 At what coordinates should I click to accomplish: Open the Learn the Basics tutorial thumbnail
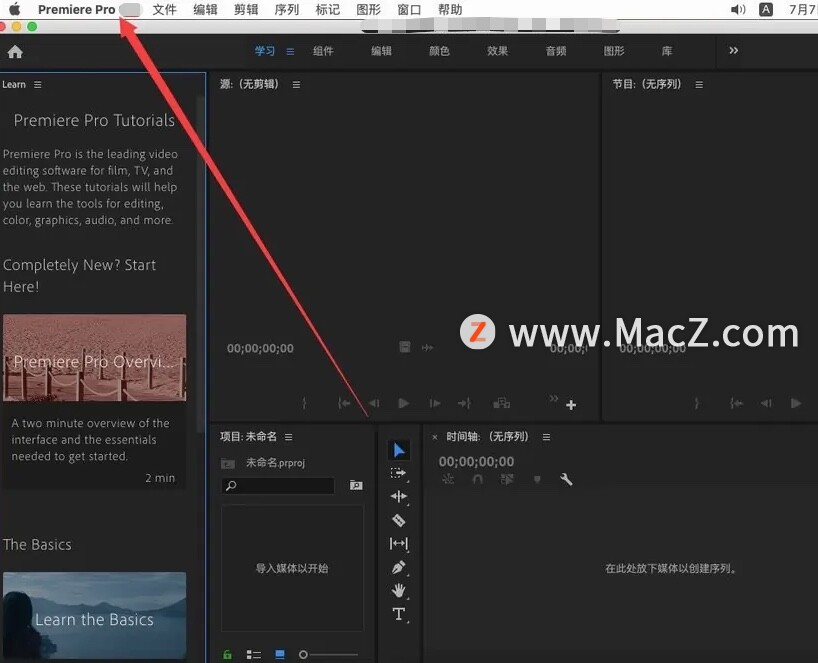coord(94,615)
